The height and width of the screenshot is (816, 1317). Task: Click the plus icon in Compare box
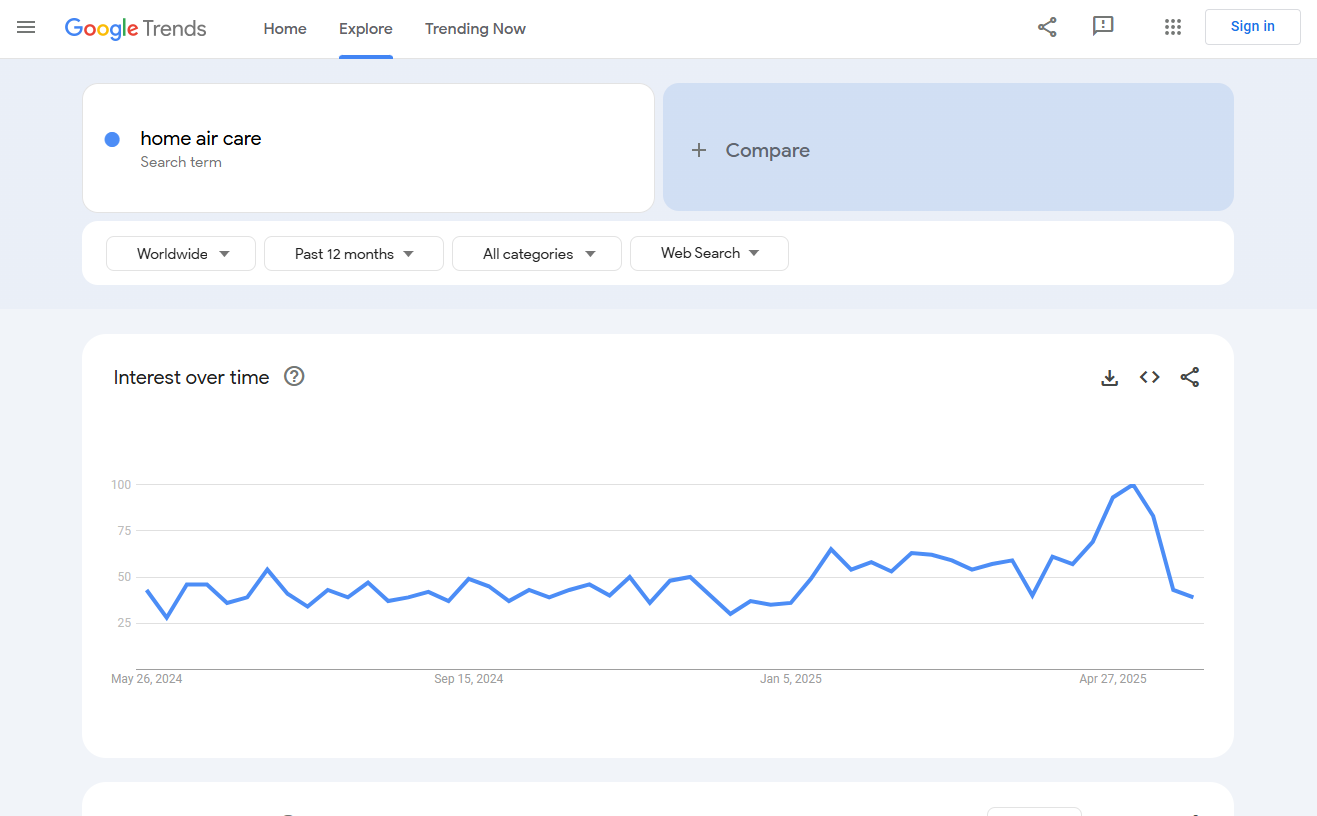(699, 150)
